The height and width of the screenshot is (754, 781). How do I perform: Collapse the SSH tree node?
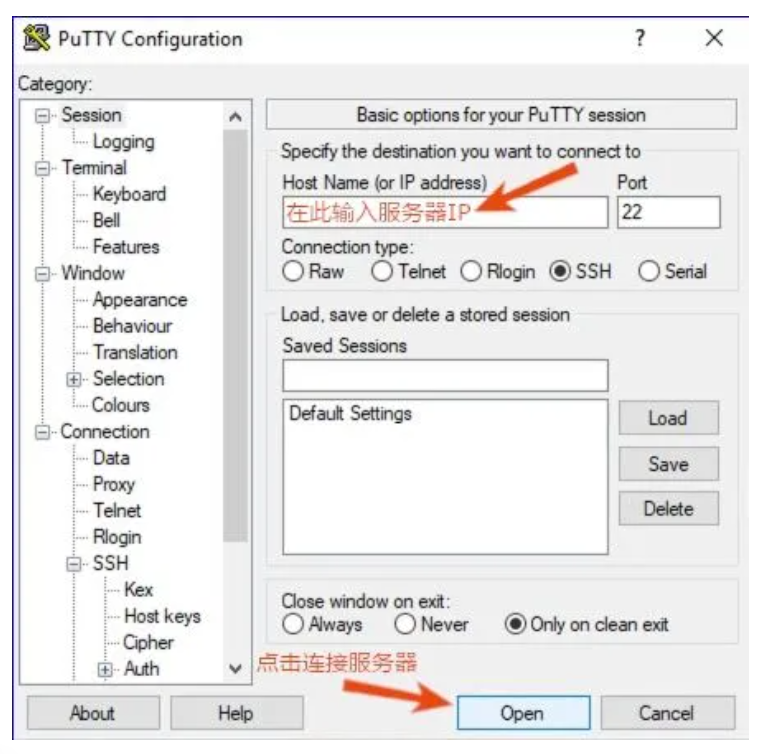(74, 564)
